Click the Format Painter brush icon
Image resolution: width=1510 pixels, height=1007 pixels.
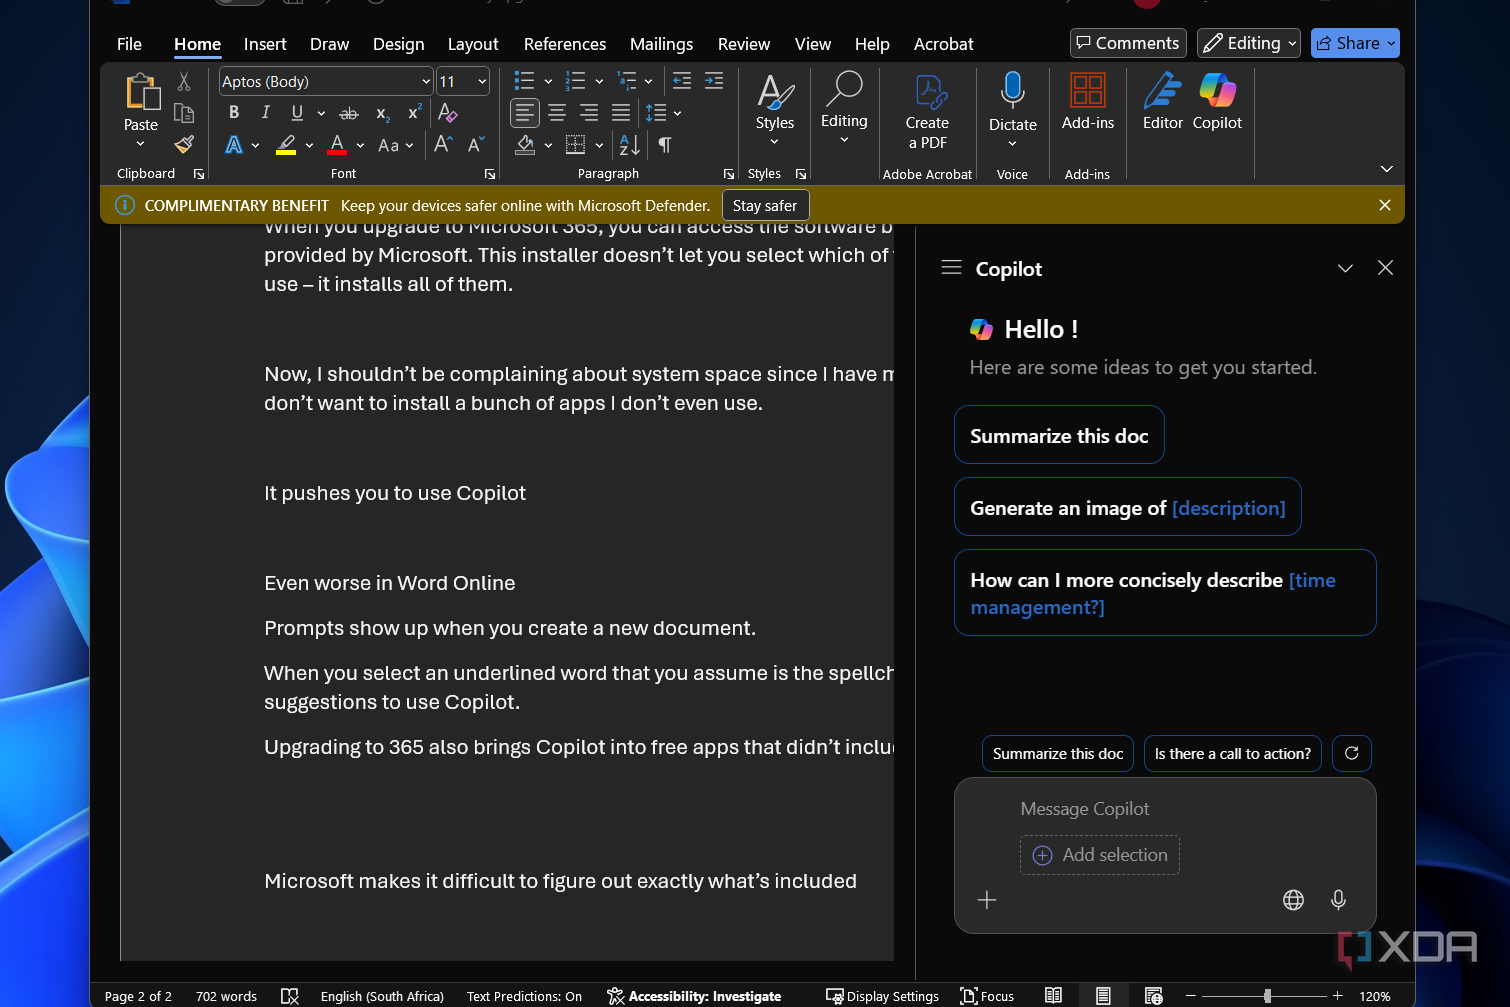(184, 145)
